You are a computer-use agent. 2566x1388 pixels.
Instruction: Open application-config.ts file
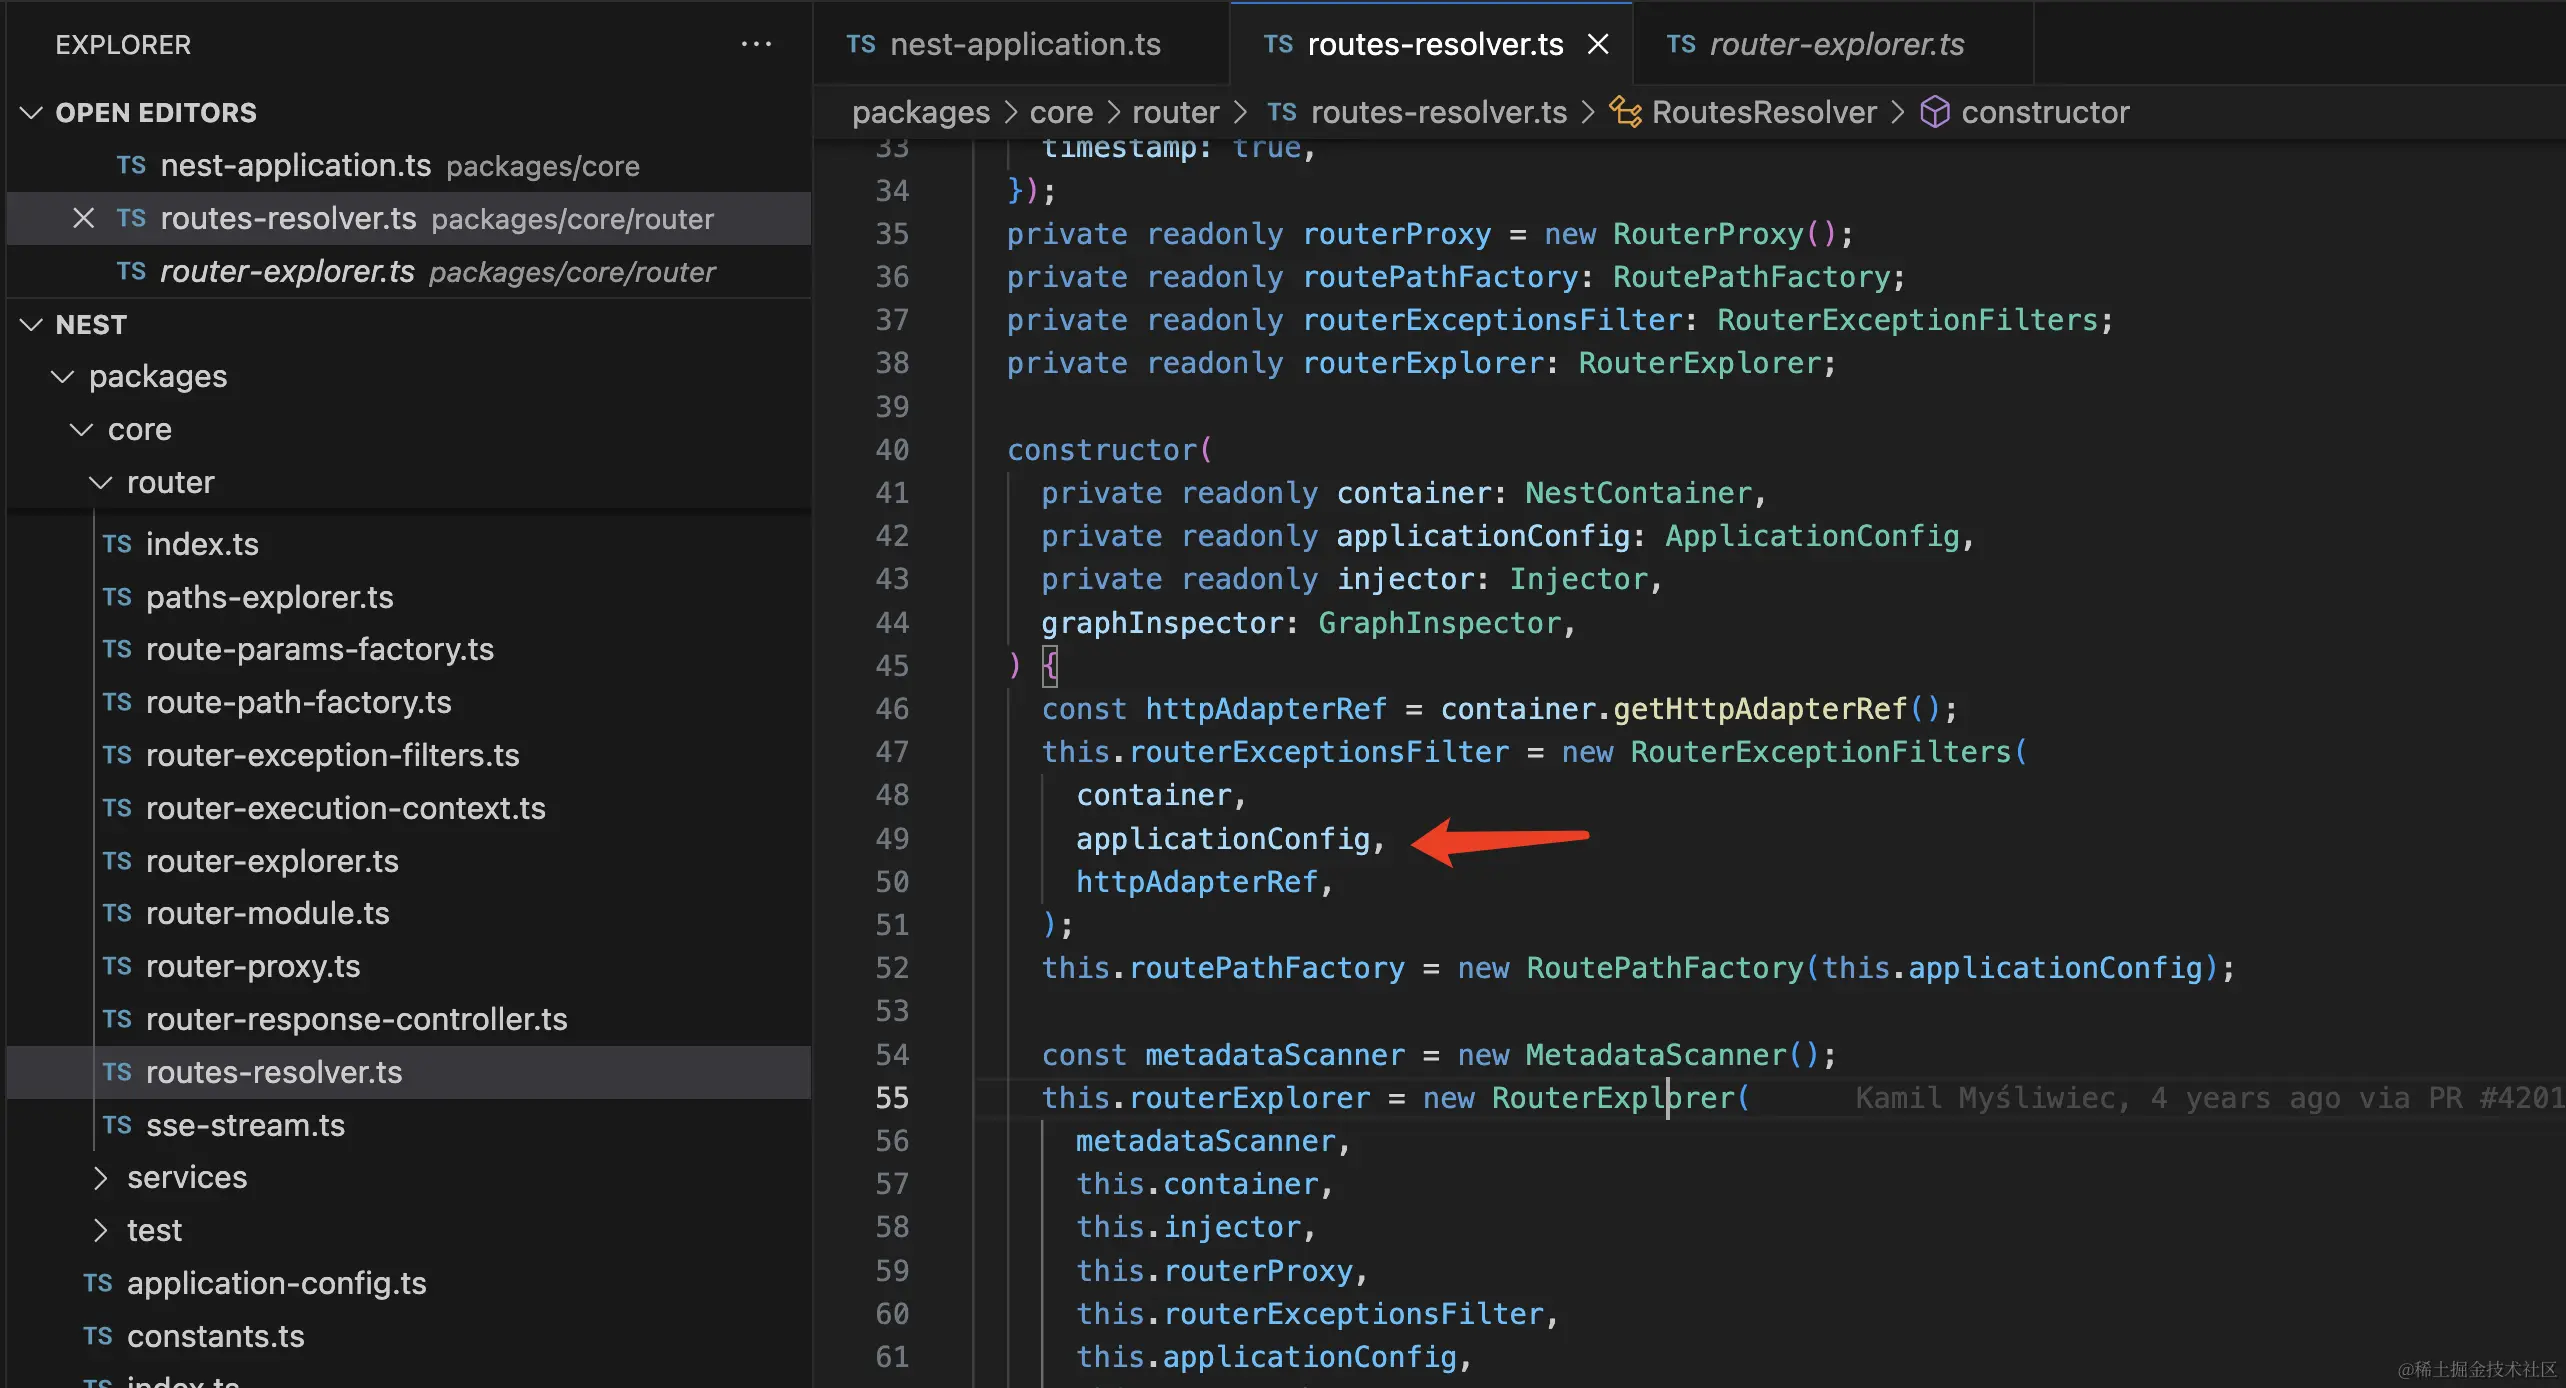pyautogui.click(x=277, y=1283)
